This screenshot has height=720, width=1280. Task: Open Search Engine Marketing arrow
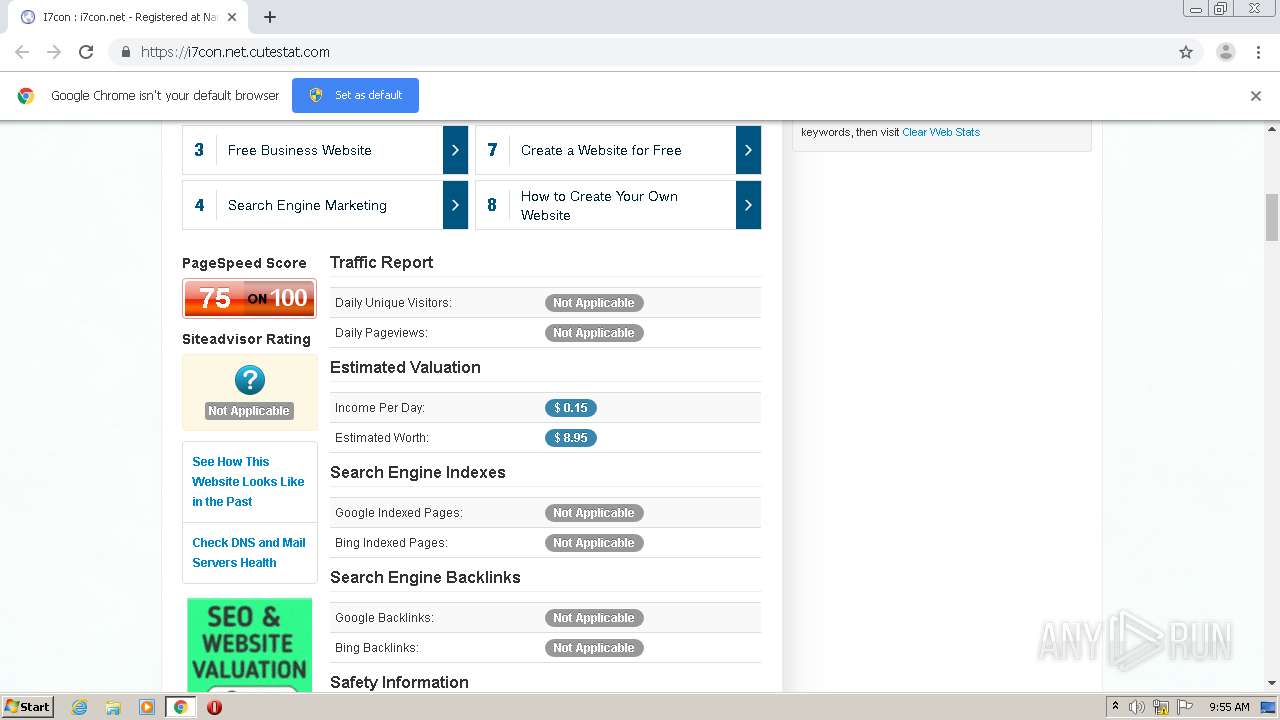(x=455, y=205)
